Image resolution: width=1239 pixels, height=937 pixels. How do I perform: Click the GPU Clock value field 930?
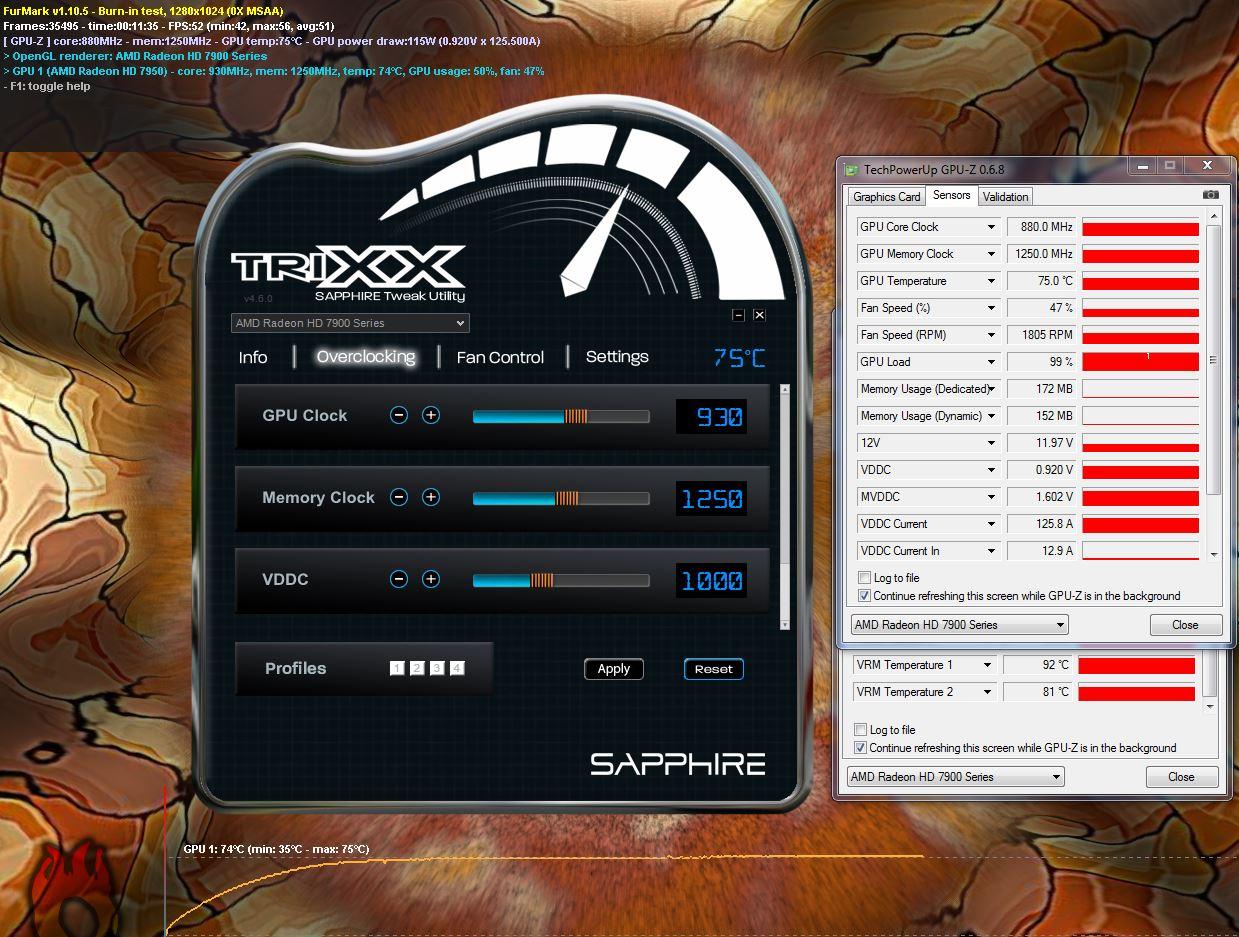tap(712, 416)
